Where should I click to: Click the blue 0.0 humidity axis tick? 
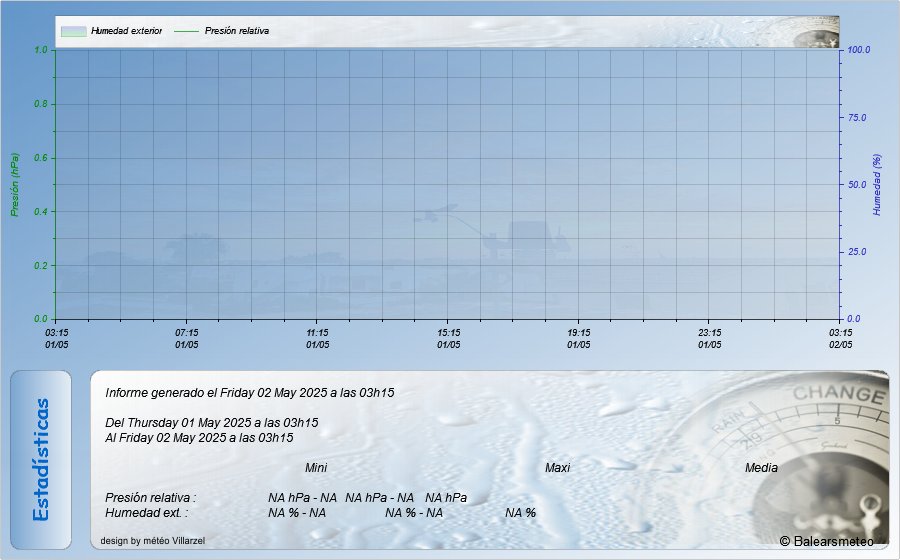[854, 319]
